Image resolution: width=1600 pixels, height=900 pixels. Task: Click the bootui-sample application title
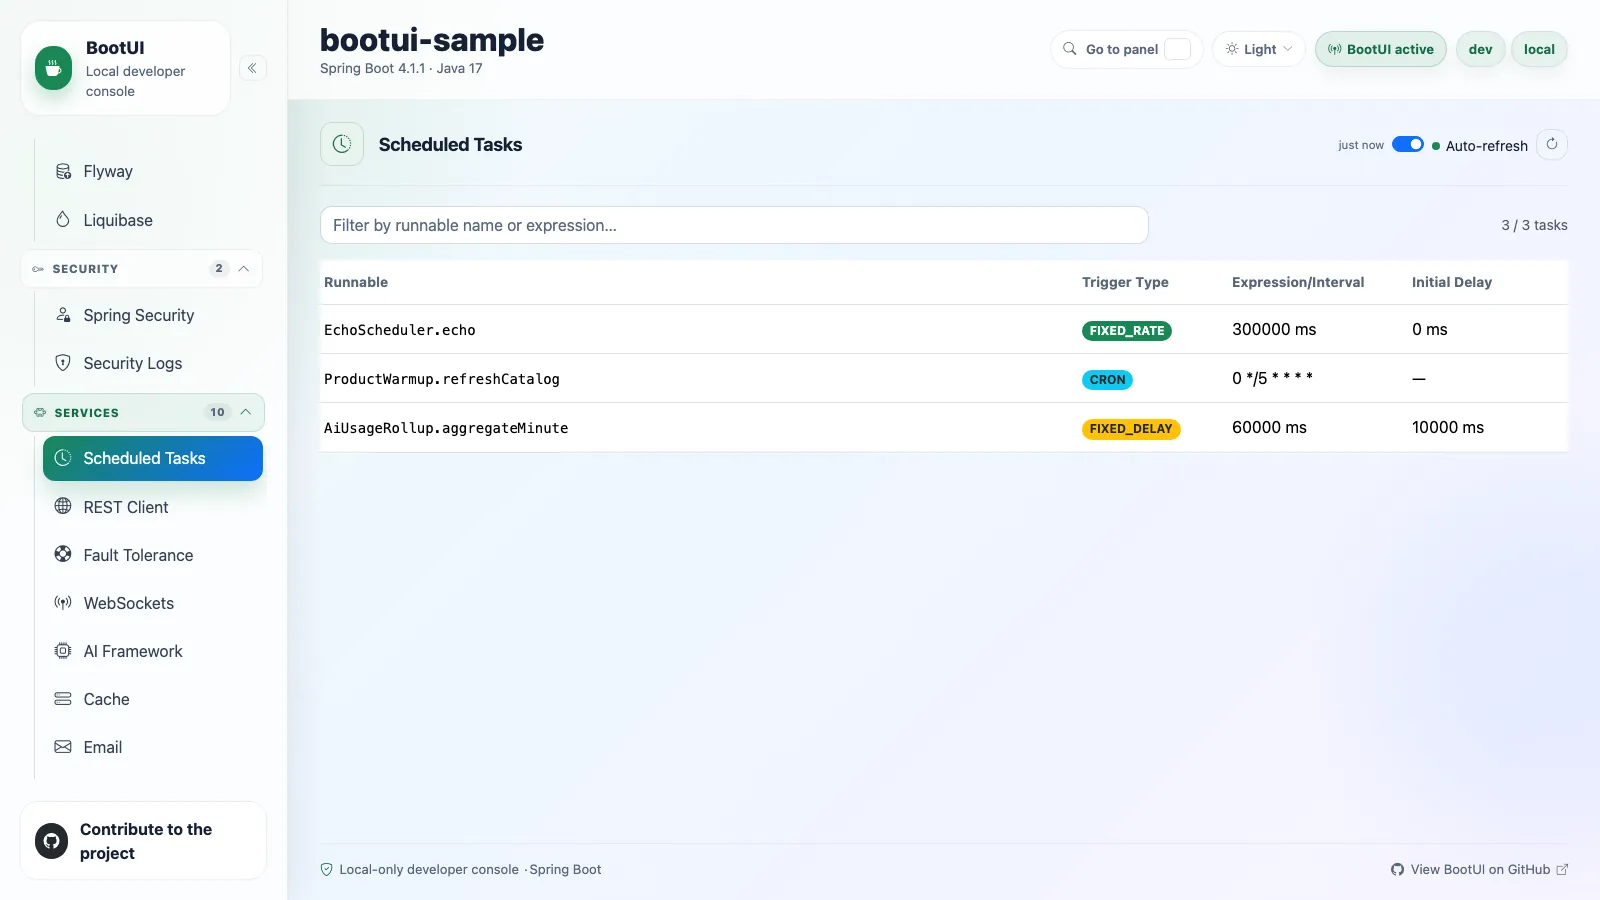click(432, 40)
